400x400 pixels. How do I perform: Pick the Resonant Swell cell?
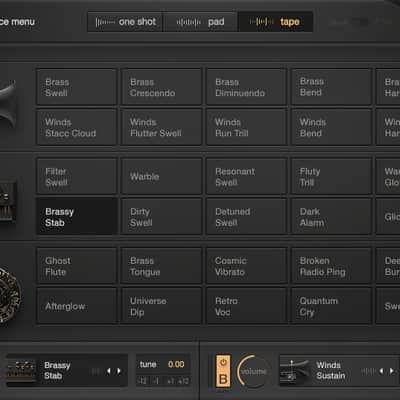tap(246, 176)
